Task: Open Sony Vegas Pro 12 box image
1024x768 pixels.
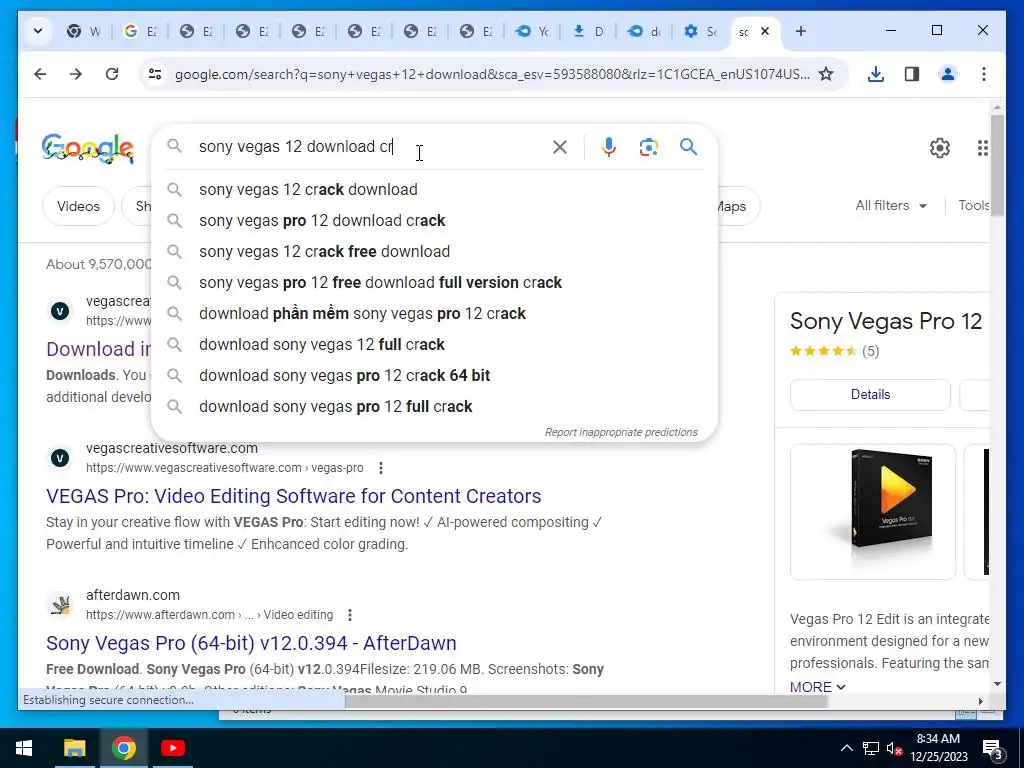Action: 873,512
